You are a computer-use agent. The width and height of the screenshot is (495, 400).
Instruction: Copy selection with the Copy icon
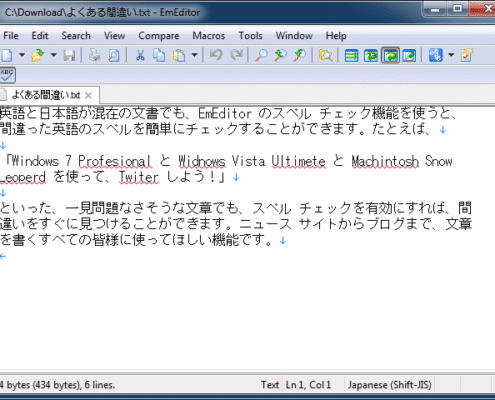159,55
